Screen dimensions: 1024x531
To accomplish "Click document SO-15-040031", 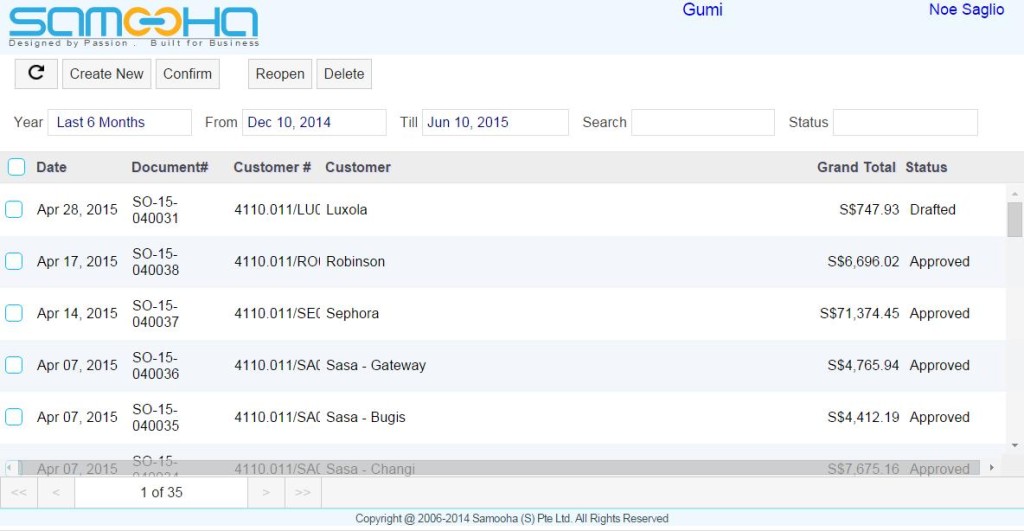I will [155, 210].
